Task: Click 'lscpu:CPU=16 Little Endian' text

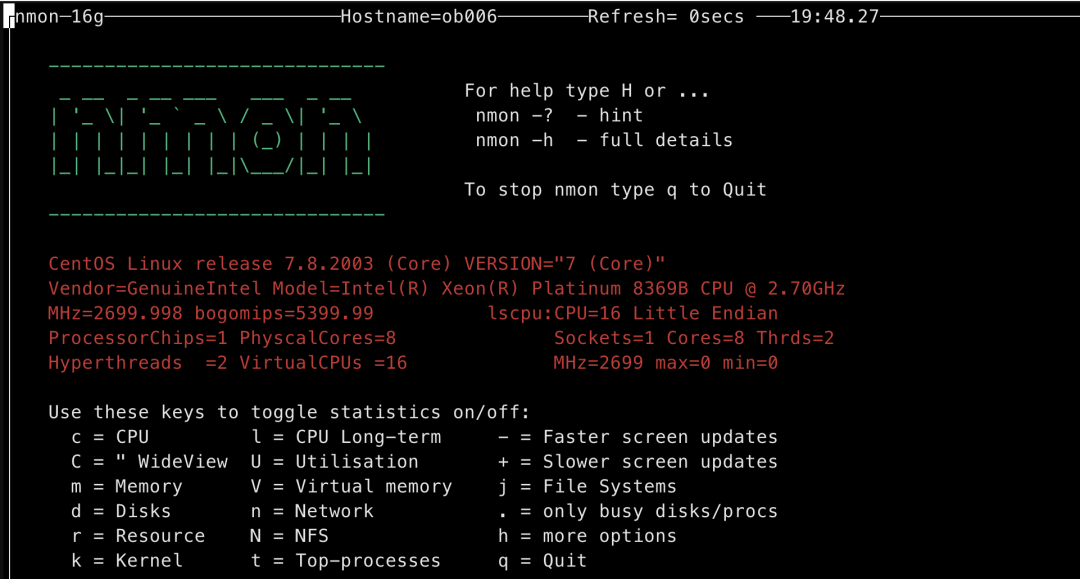Action: (632, 313)
